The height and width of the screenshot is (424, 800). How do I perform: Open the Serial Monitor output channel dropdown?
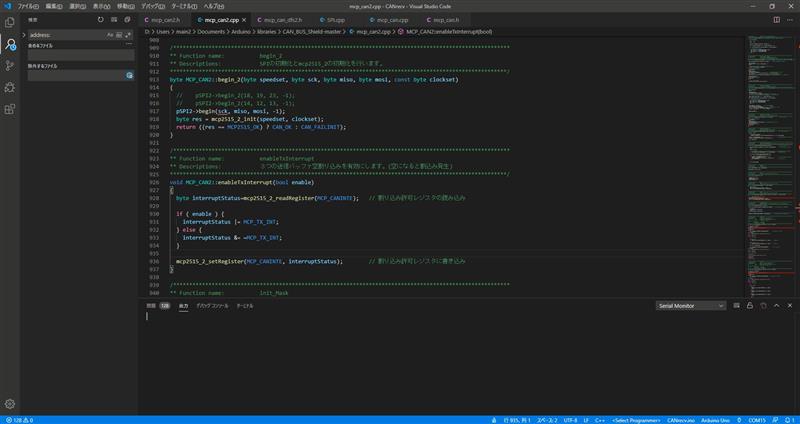[x=691, y=306]
